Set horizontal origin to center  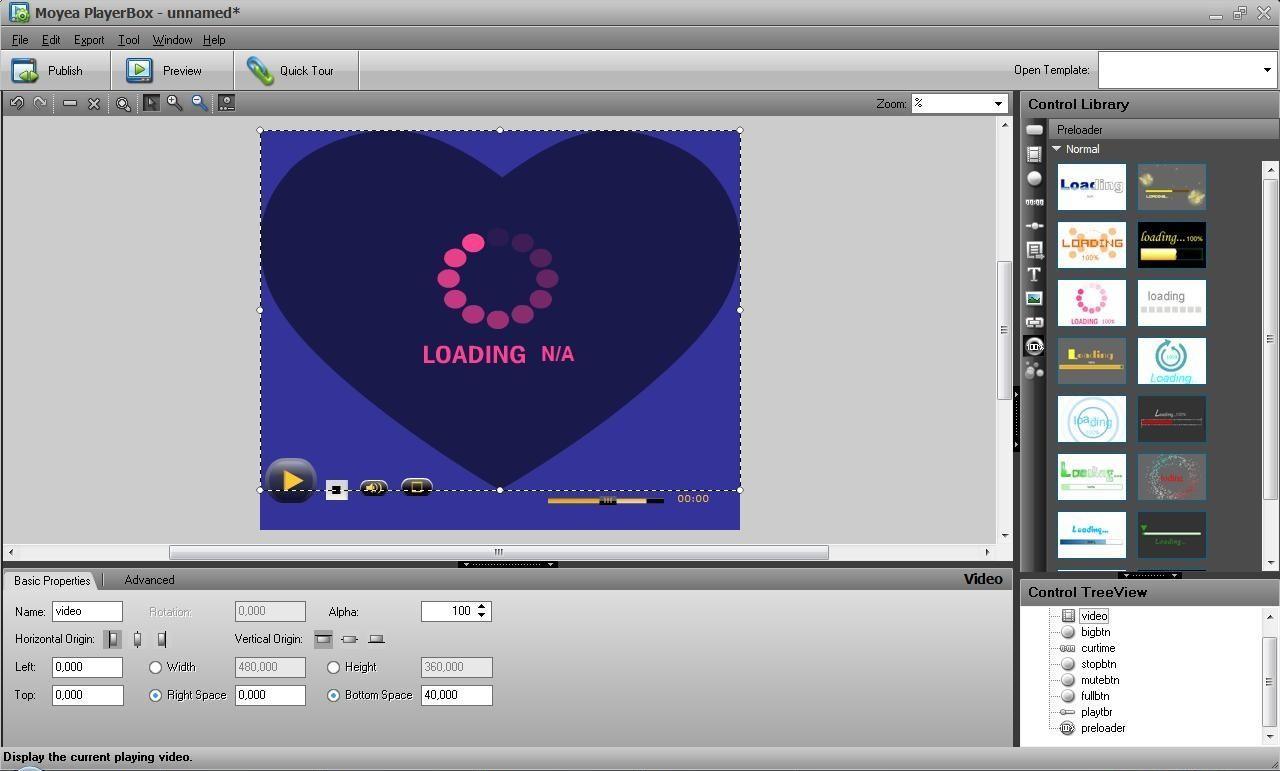(x=137, y=639)
